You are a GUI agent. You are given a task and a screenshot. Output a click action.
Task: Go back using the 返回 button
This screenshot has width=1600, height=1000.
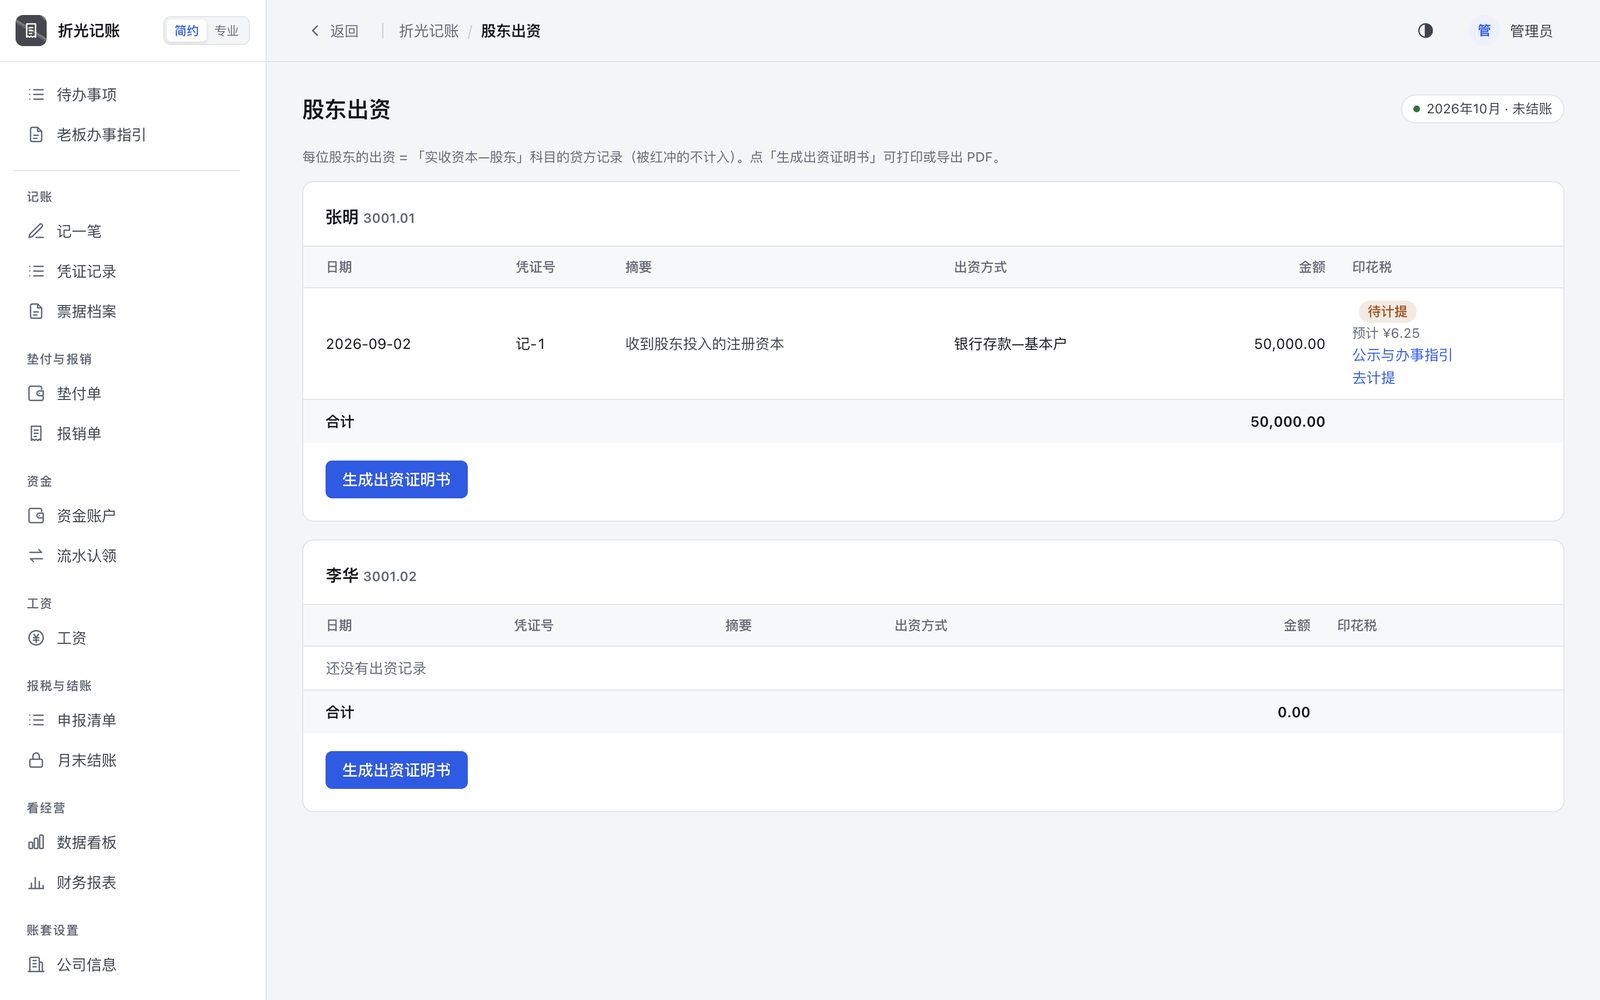334,31
